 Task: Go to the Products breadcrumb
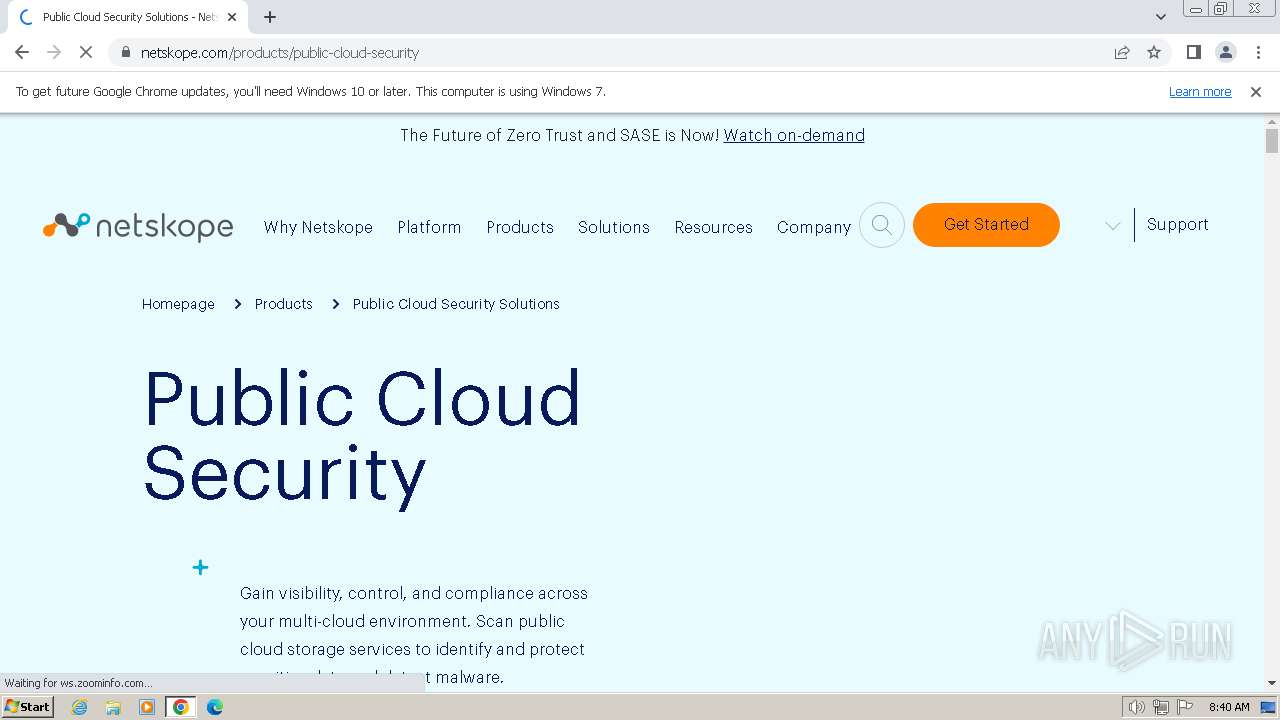coord(284,304)
